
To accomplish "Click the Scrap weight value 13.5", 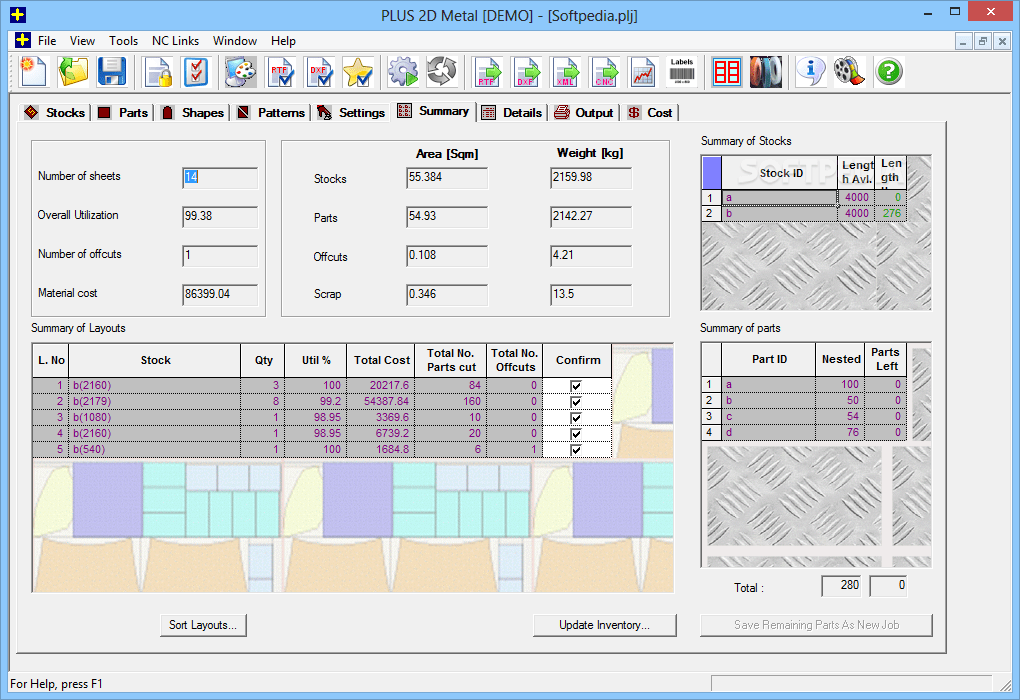I will pyautogui.click(x=591, y=295).
